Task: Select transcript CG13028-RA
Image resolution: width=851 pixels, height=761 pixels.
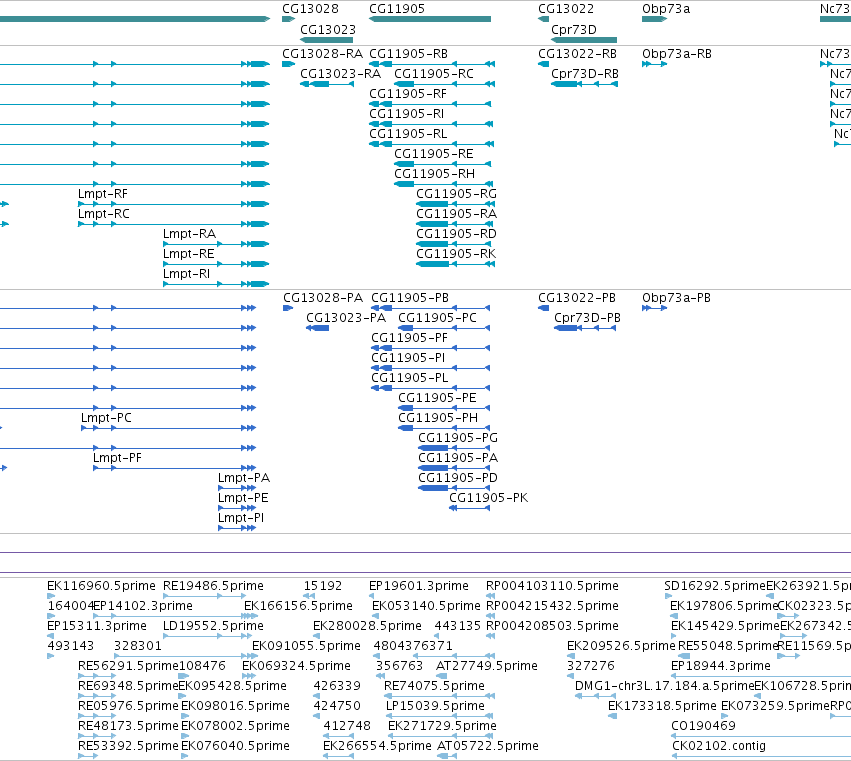Action: click(x=322, y=54)
